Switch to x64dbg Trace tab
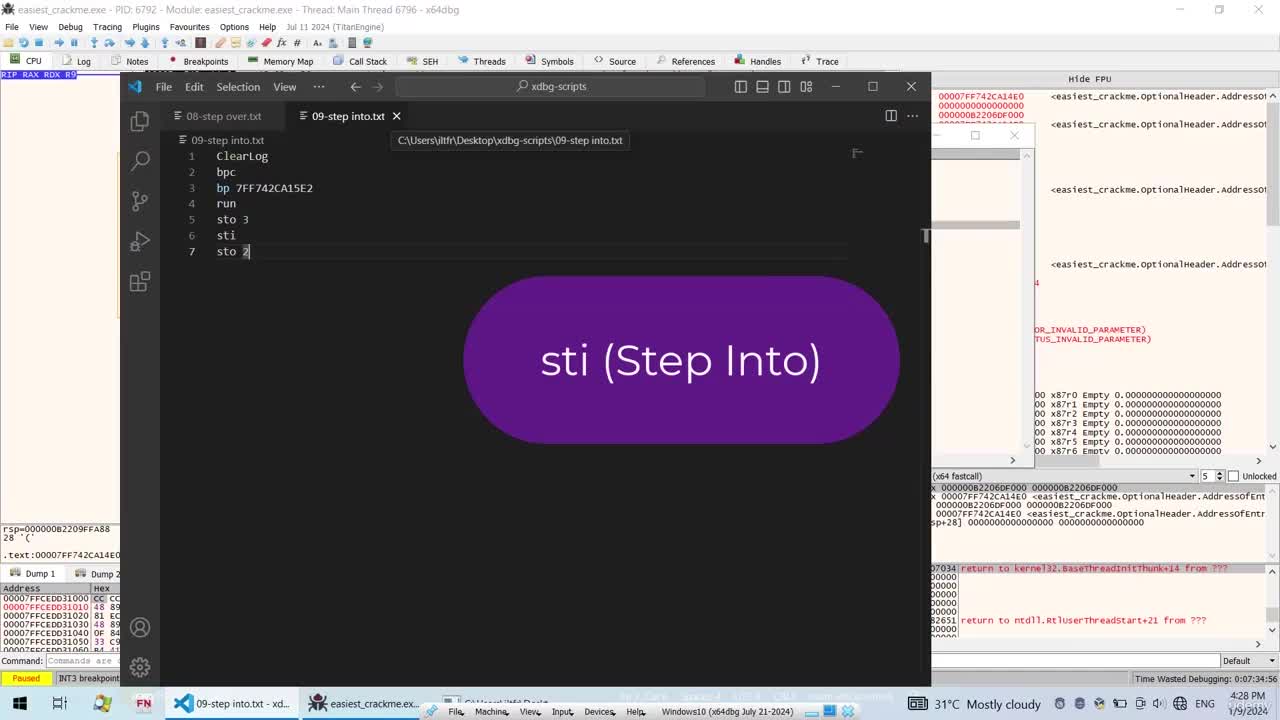The width and height of the screenshot is (1280, 720). [x=819, y=61]
